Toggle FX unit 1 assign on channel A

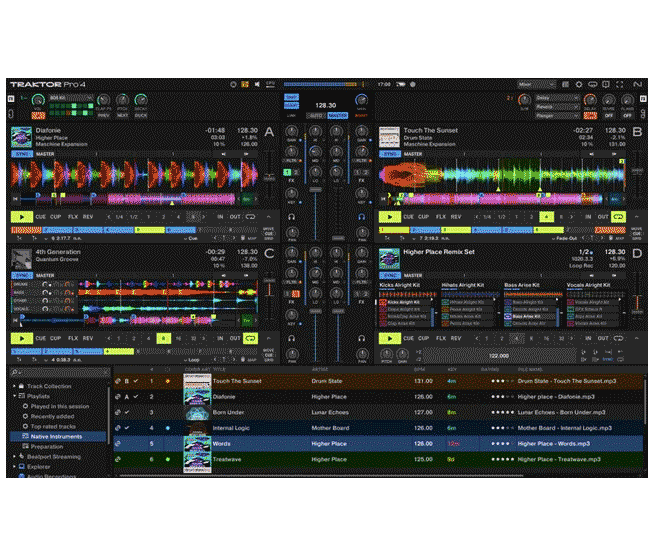(287, 172)
